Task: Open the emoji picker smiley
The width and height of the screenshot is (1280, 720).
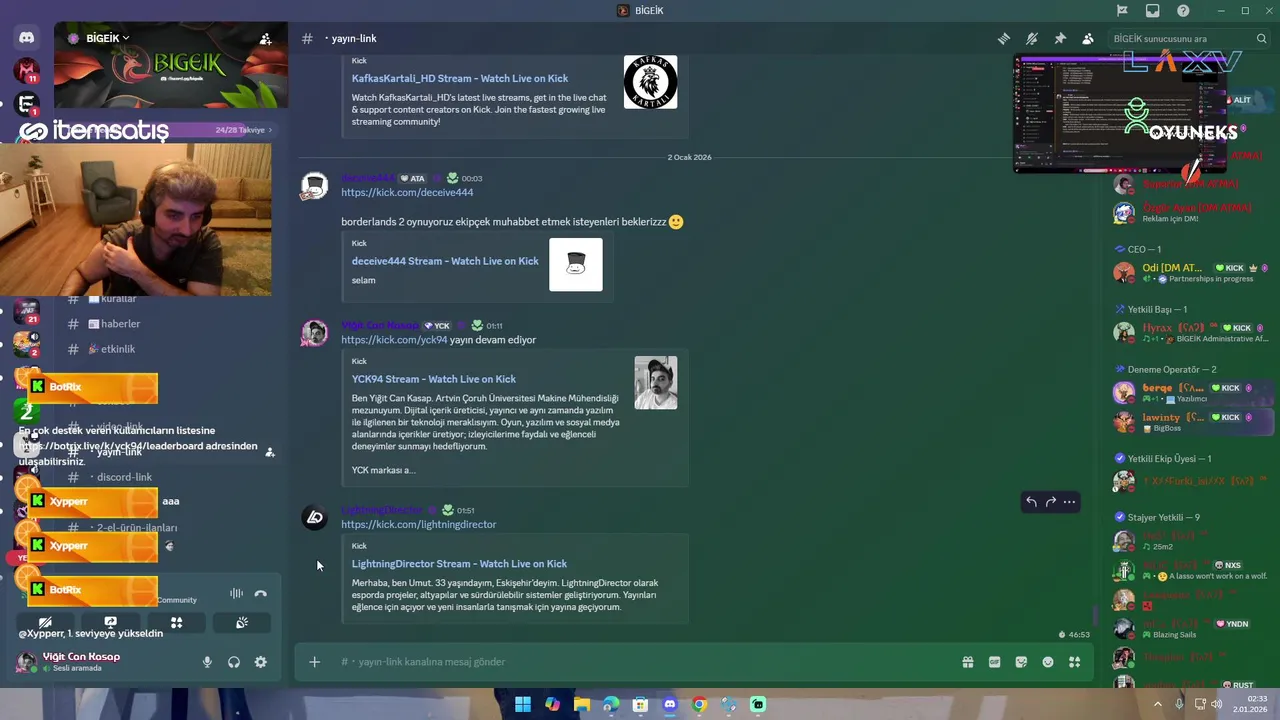Action: pyautogui.click(x=1048, y=662)
